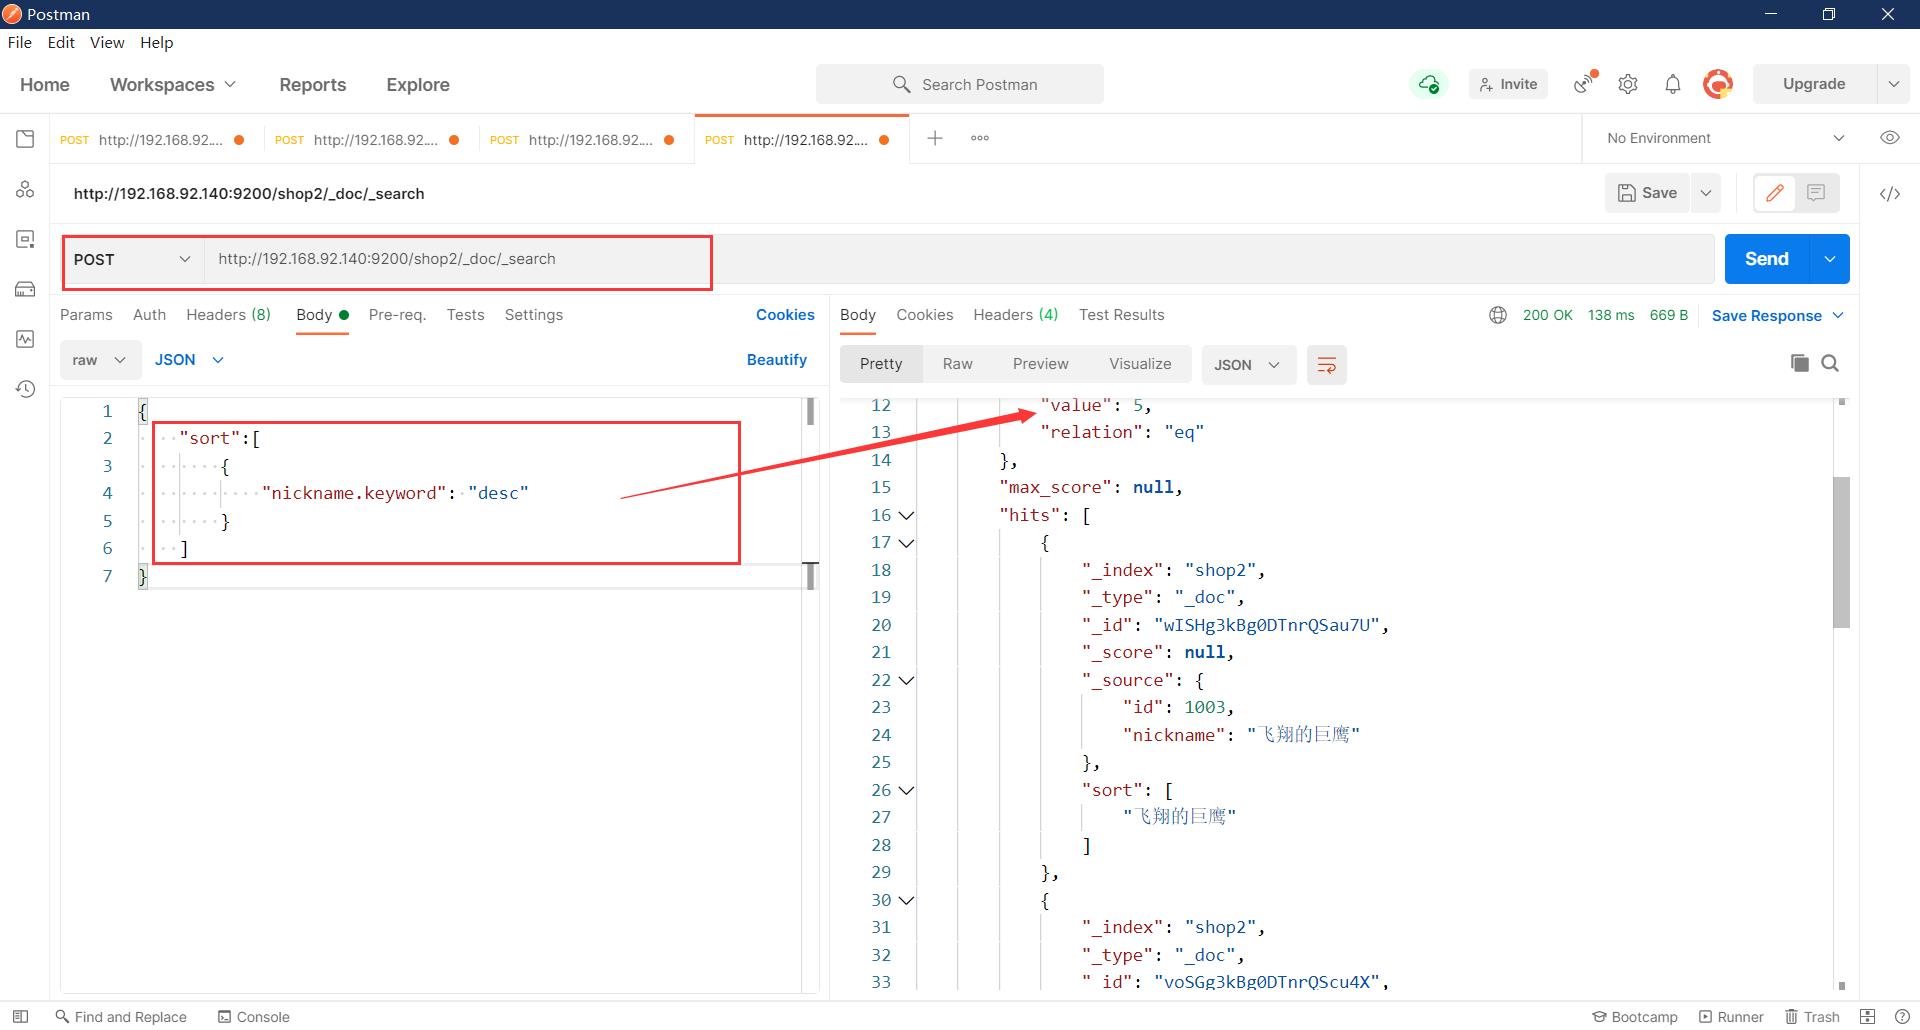Click the response vertical scrollbar thumb
1920x1030 pixels.
pos(1841,552)
